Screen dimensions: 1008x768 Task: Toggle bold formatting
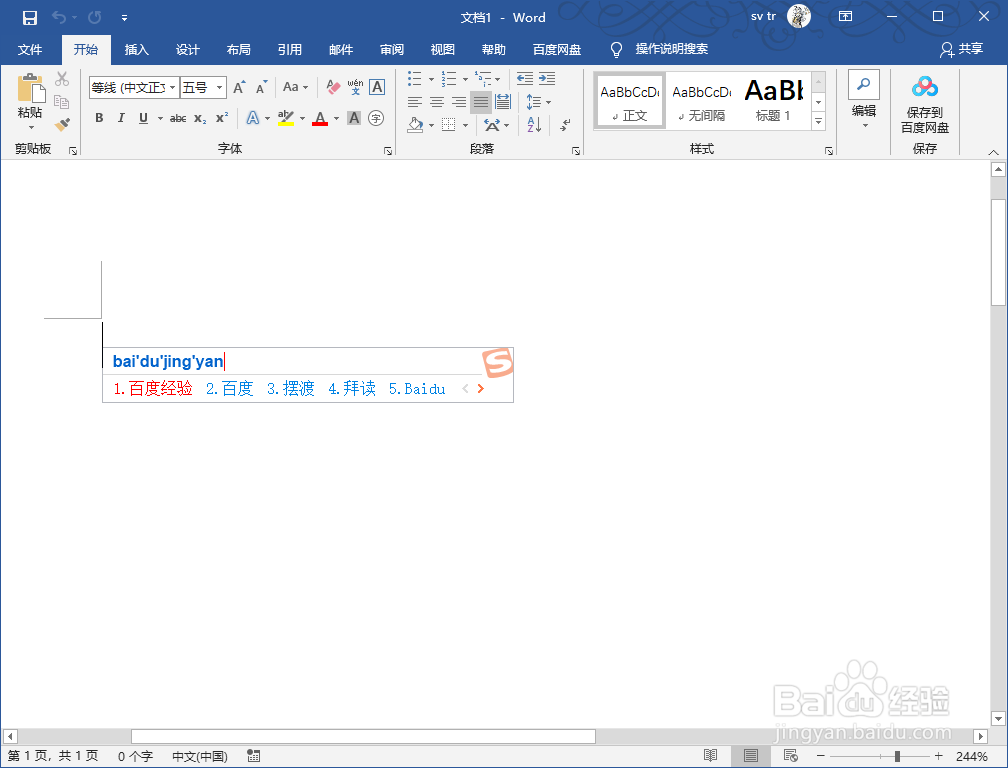tap(99, 118)
